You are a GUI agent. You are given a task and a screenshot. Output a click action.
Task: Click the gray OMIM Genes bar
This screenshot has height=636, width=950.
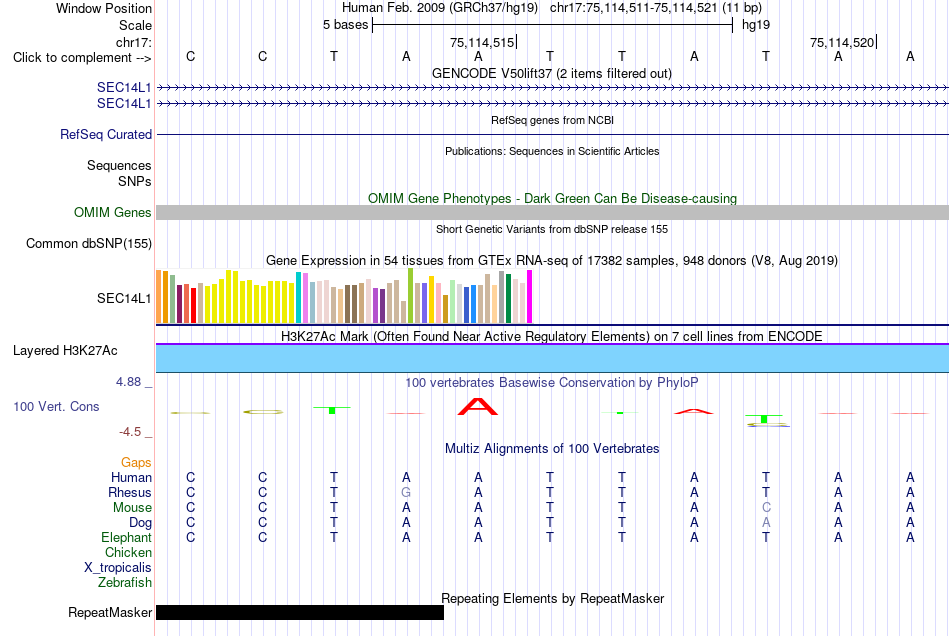point(552,213)
